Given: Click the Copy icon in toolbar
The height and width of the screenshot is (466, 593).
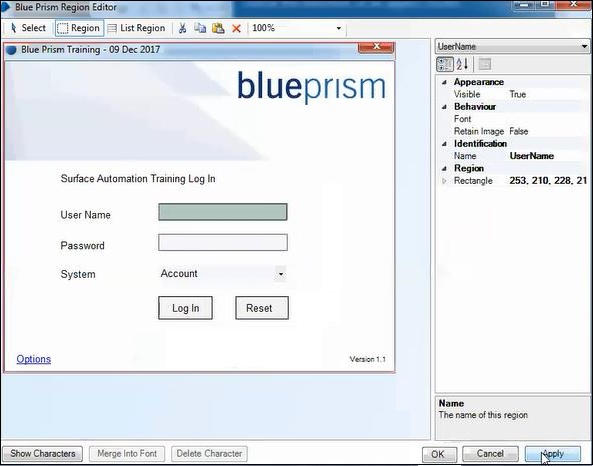Looking at the screenshot, I should coord(200,28).
